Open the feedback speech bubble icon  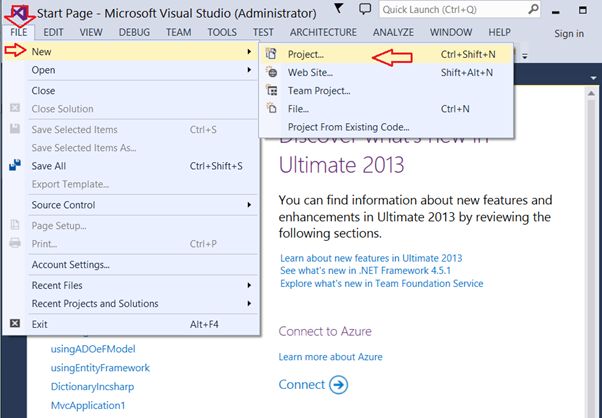364,10
